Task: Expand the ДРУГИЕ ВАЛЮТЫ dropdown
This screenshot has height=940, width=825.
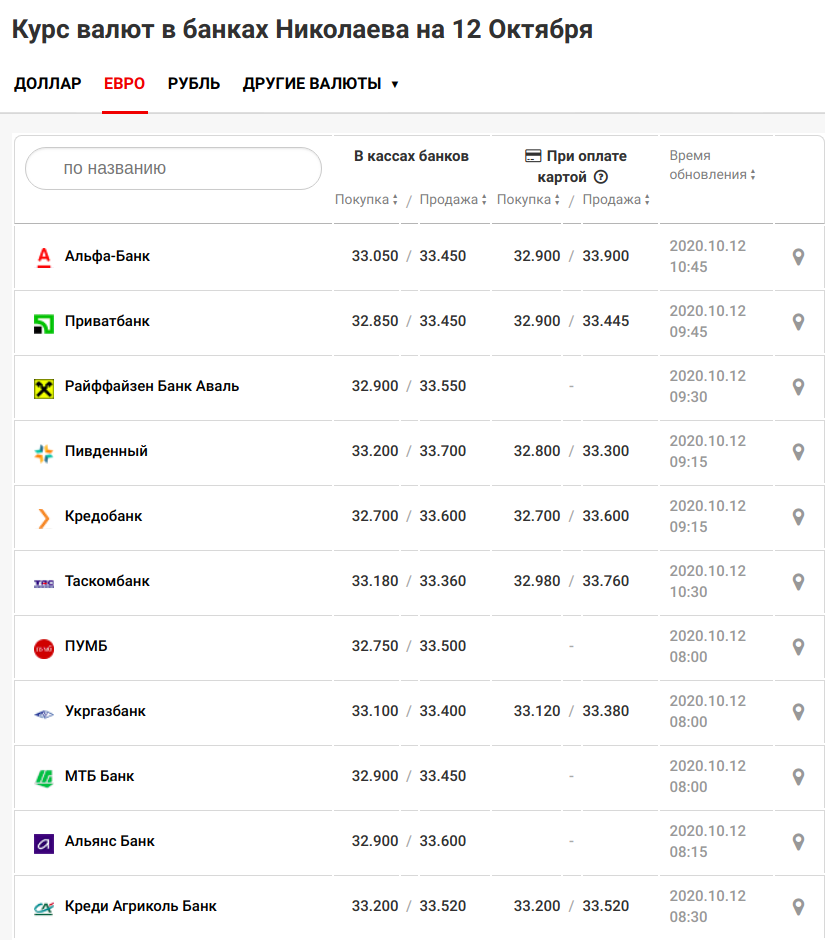Action: pyautogui.click(x=320, y=83)
